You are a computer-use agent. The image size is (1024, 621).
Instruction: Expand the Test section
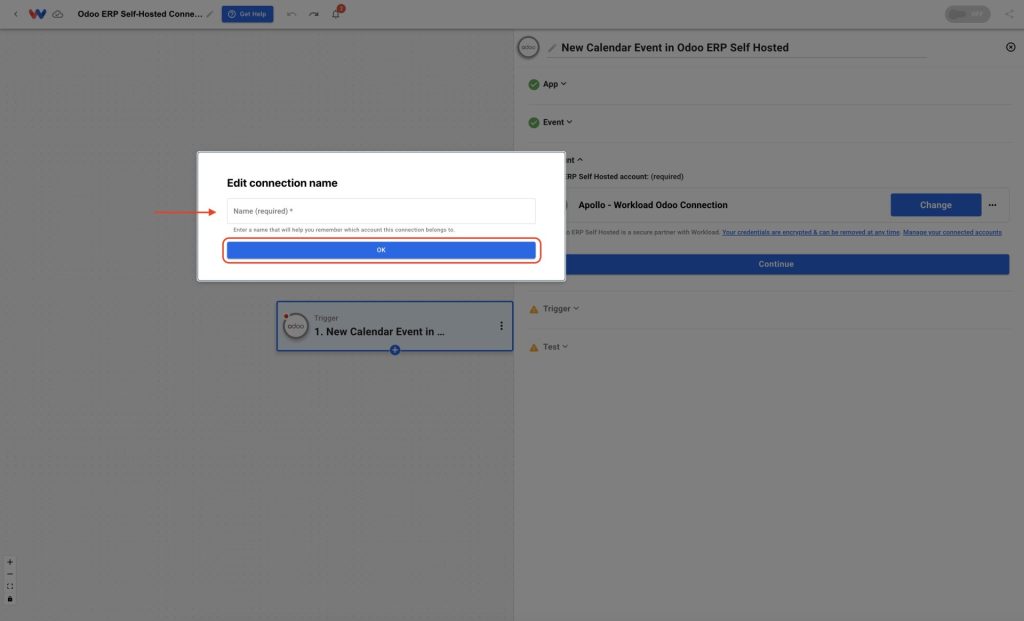point(555,347)
